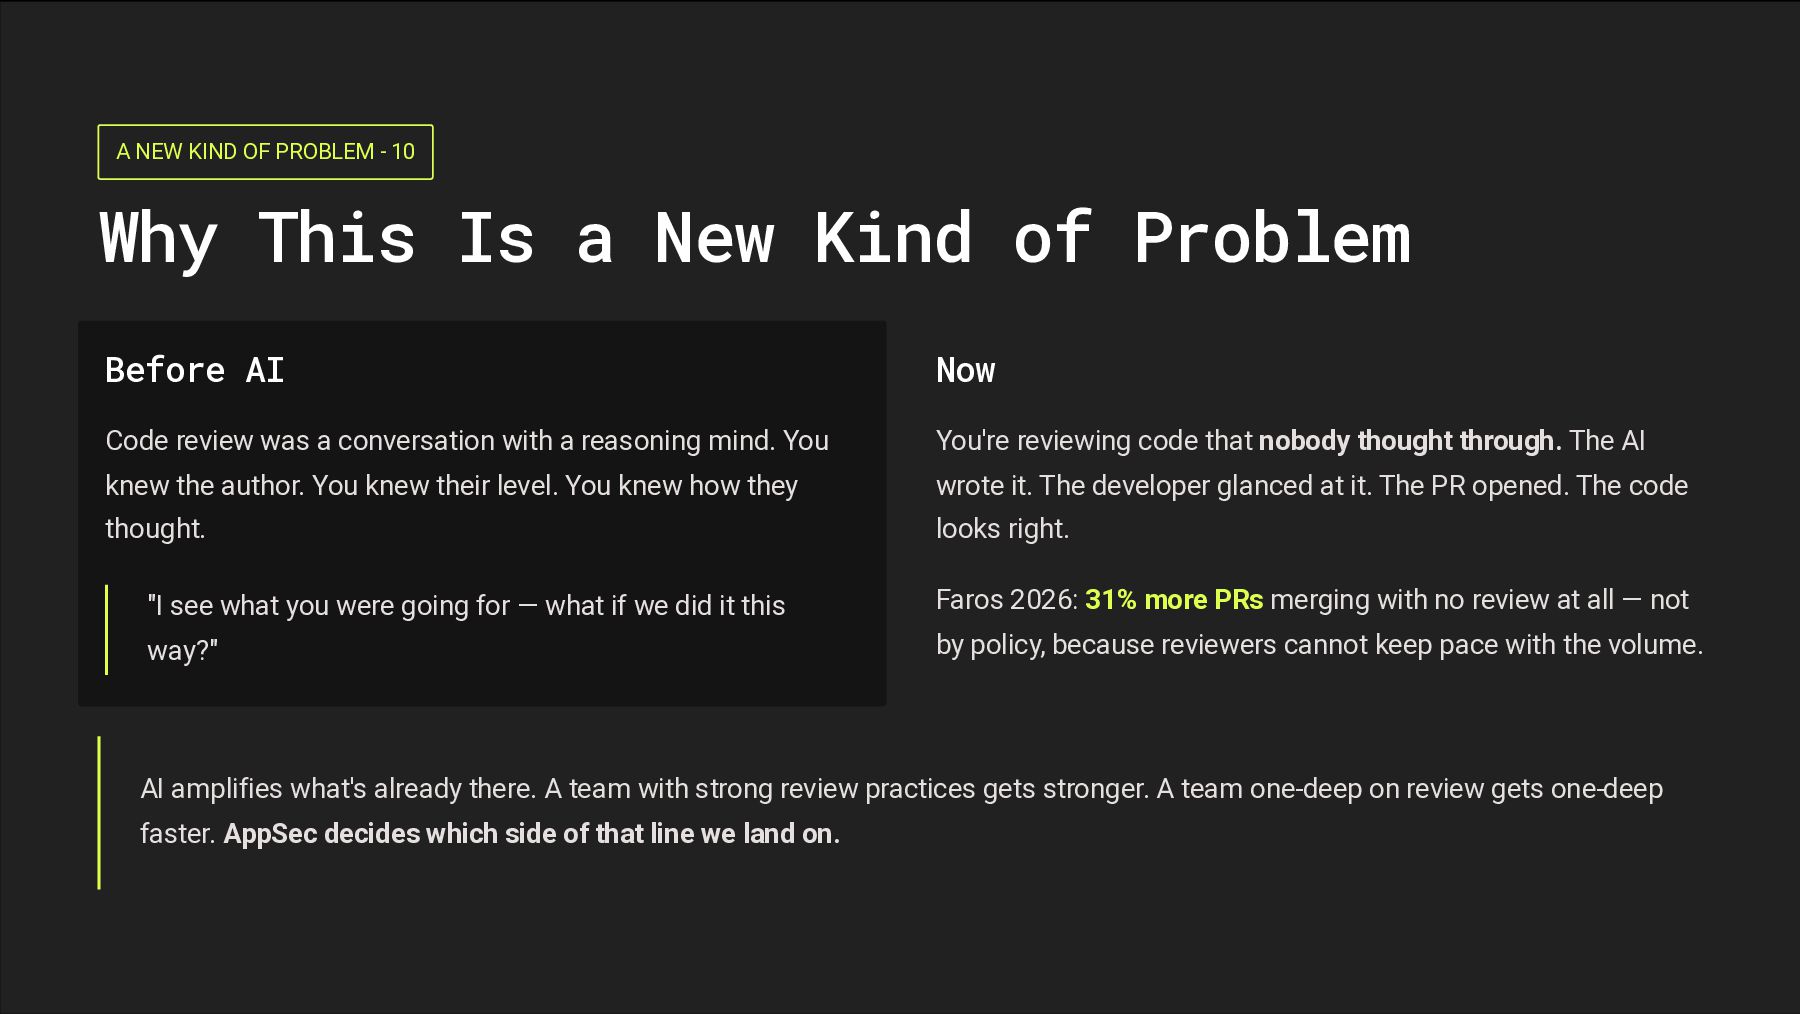
Task: Click the highlighted '31% more PRs' text
Action: (x=1173, y=600)
